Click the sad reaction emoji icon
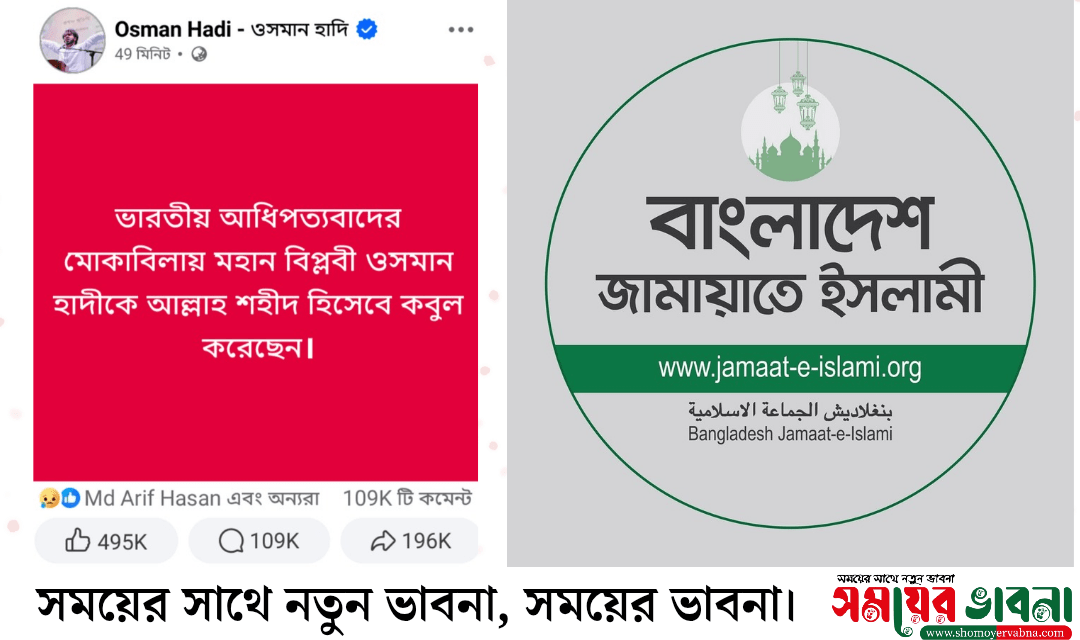The width and height of the screenshot is (1080, 640). 49,497
